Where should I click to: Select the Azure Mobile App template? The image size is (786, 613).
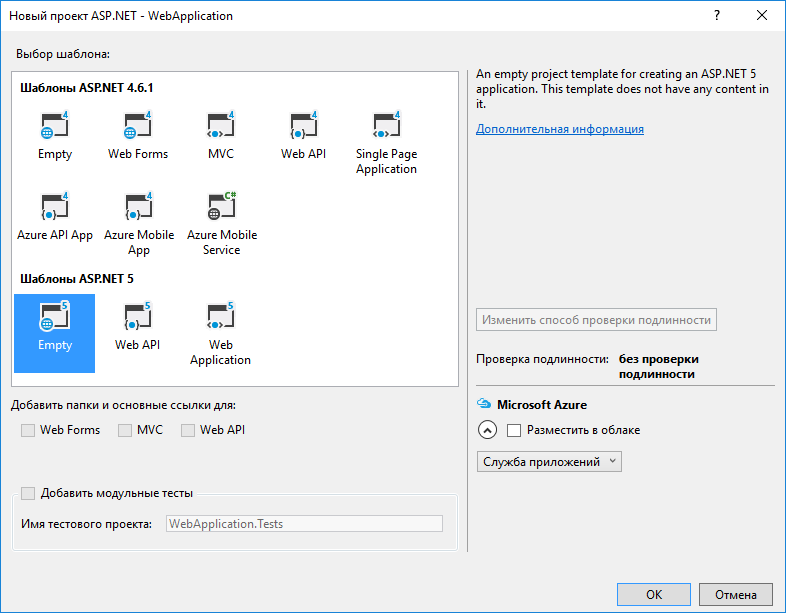(138, 208)
